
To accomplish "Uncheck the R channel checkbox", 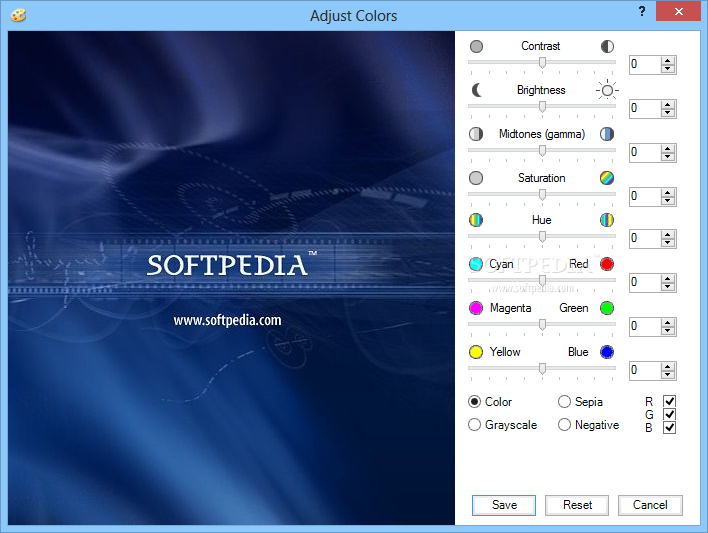I will (x=670, y=401).
